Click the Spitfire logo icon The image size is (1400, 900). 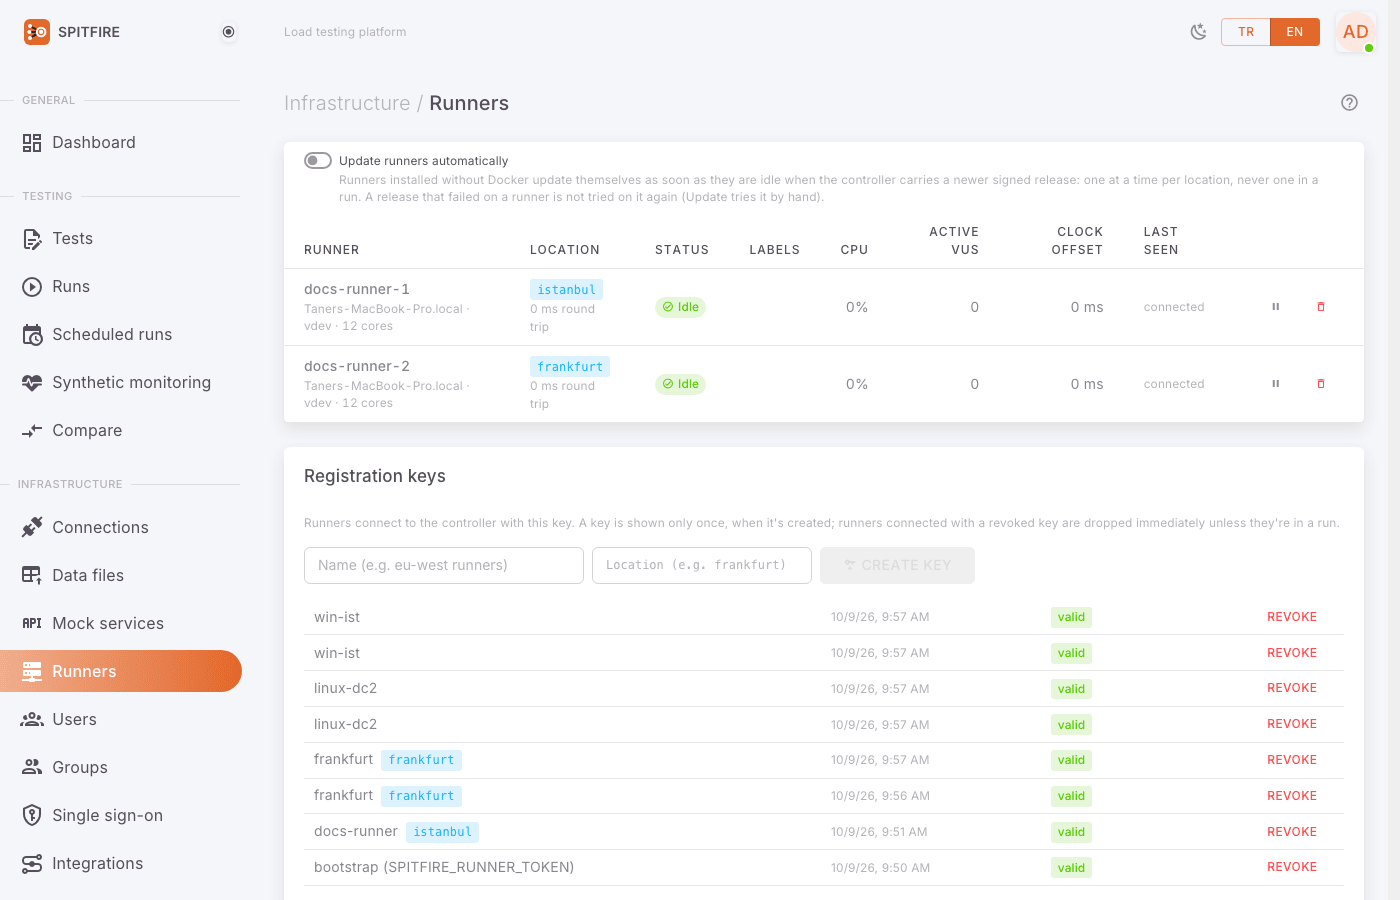(x=37, y=32)
